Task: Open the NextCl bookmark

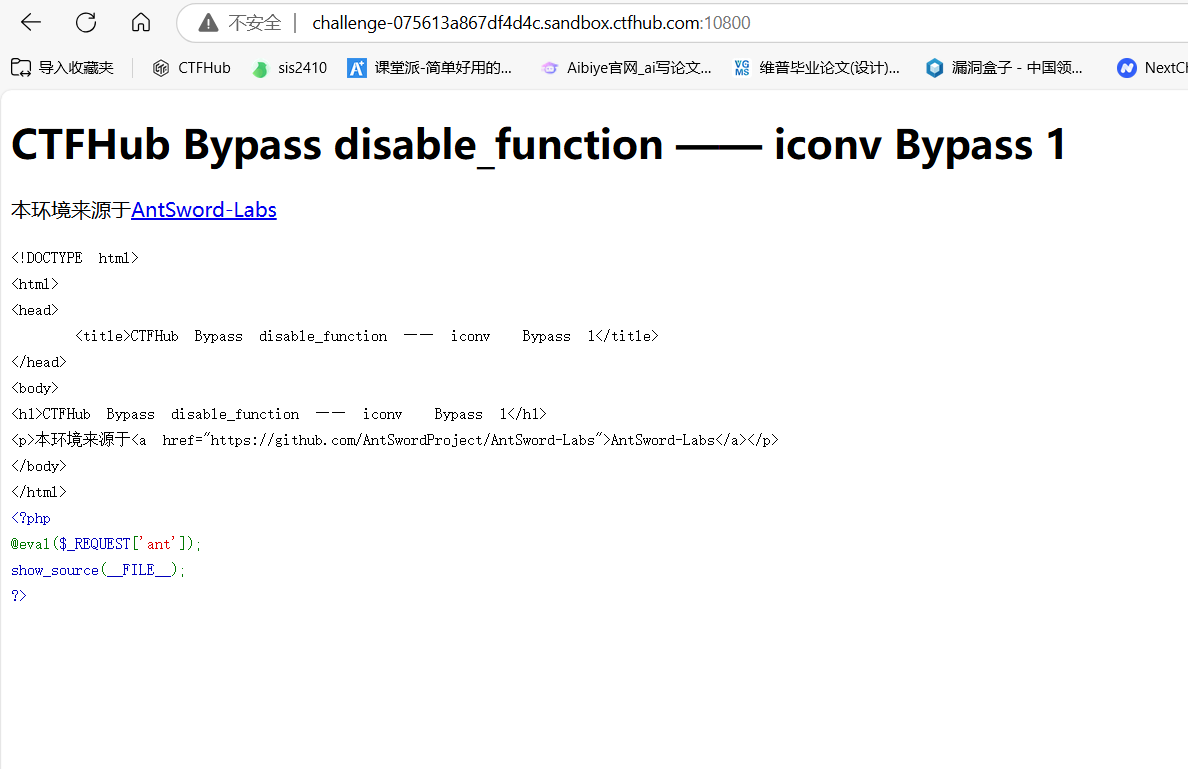Action: 1152,68
